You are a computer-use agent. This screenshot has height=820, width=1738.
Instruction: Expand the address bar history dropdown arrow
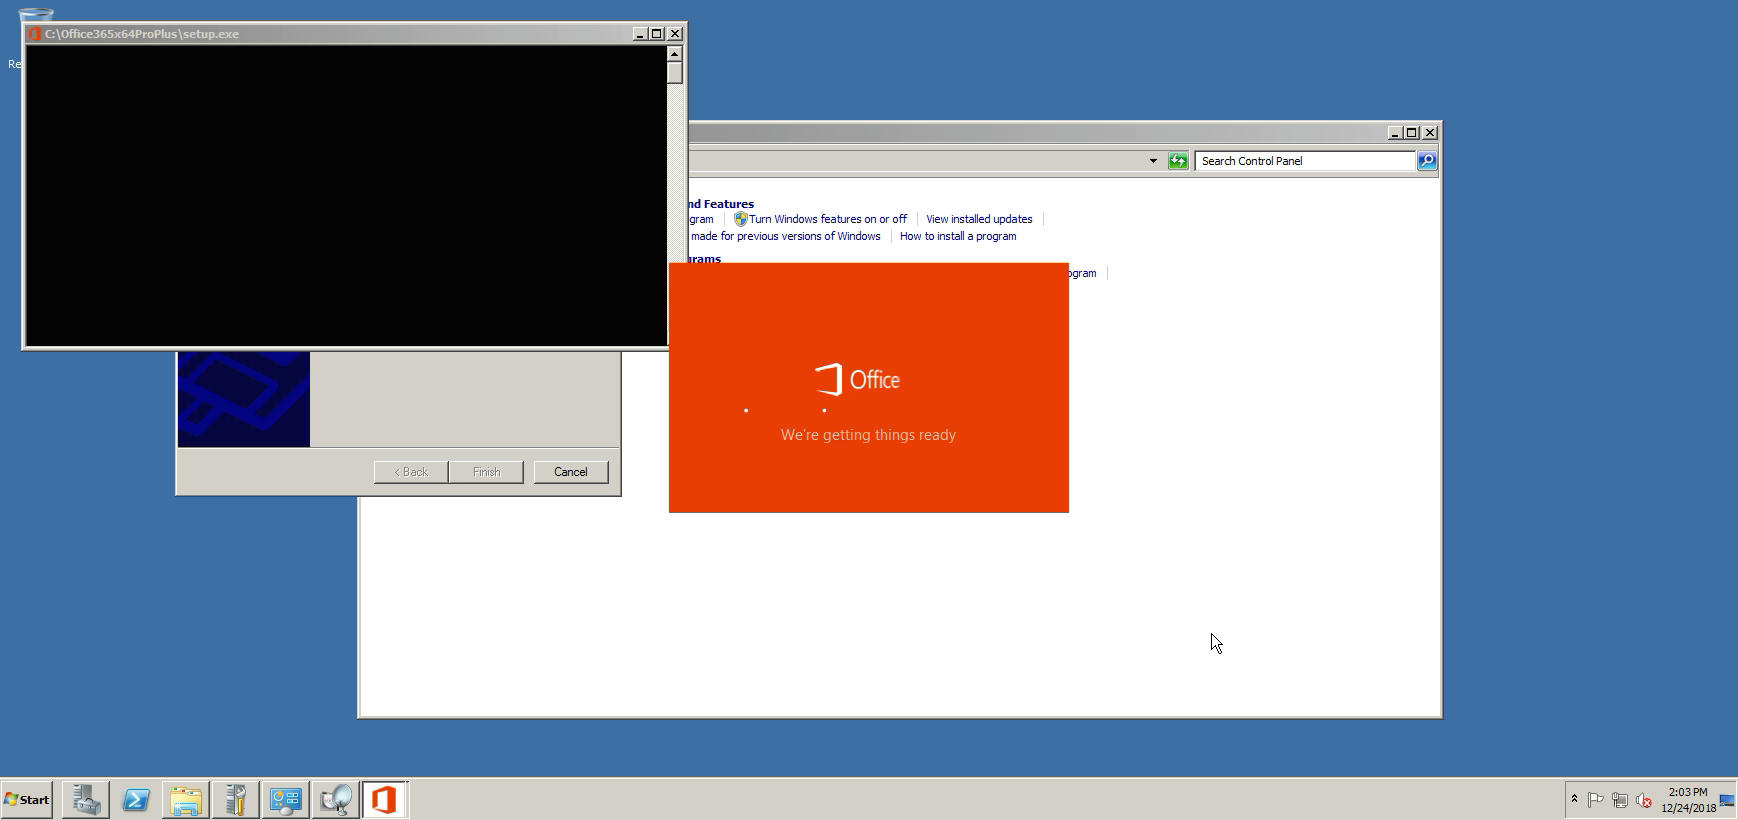coord(1153,161)
